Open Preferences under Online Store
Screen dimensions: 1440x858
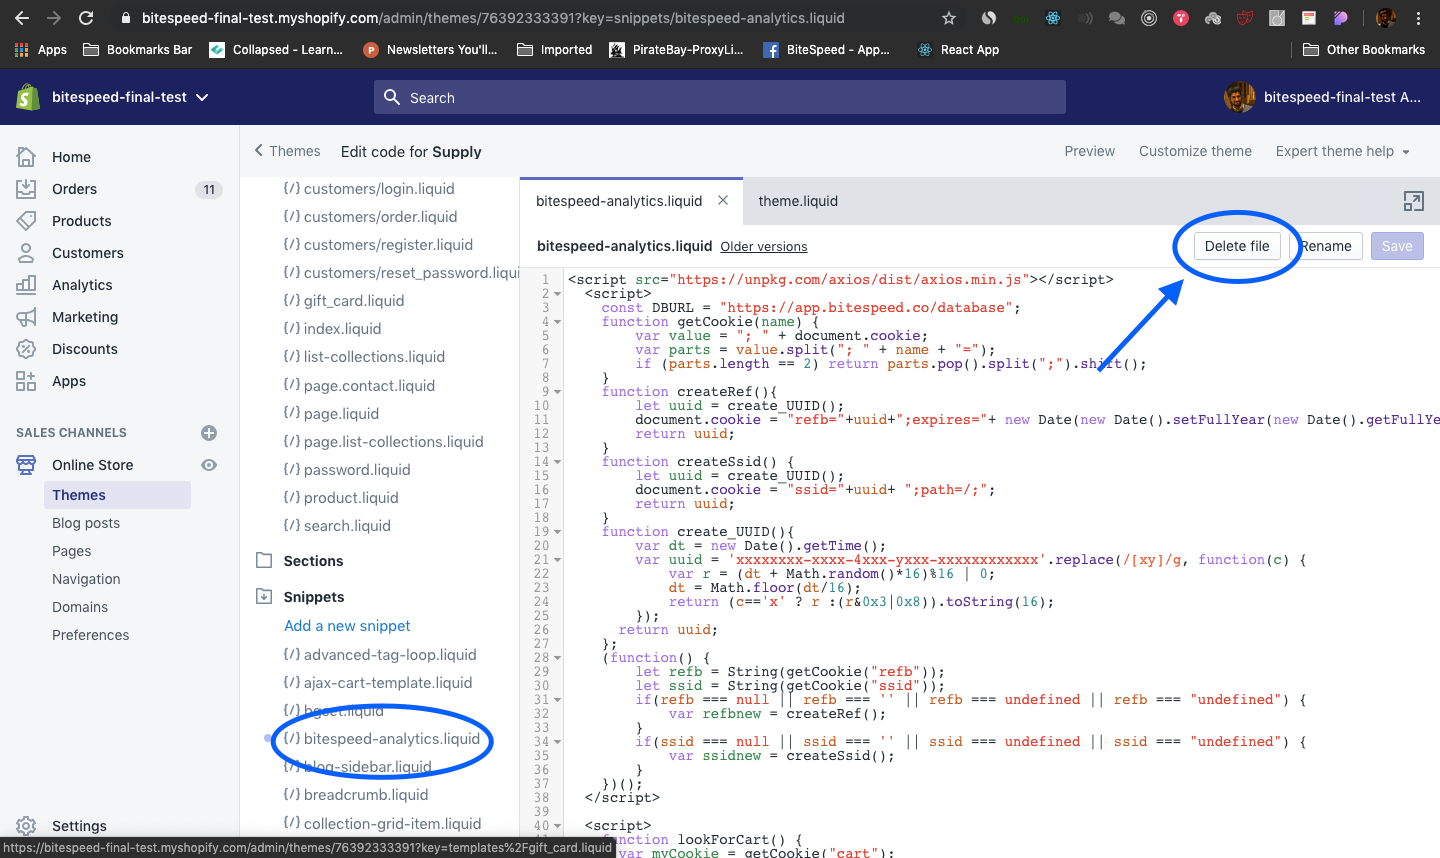[x=90, y=635]
